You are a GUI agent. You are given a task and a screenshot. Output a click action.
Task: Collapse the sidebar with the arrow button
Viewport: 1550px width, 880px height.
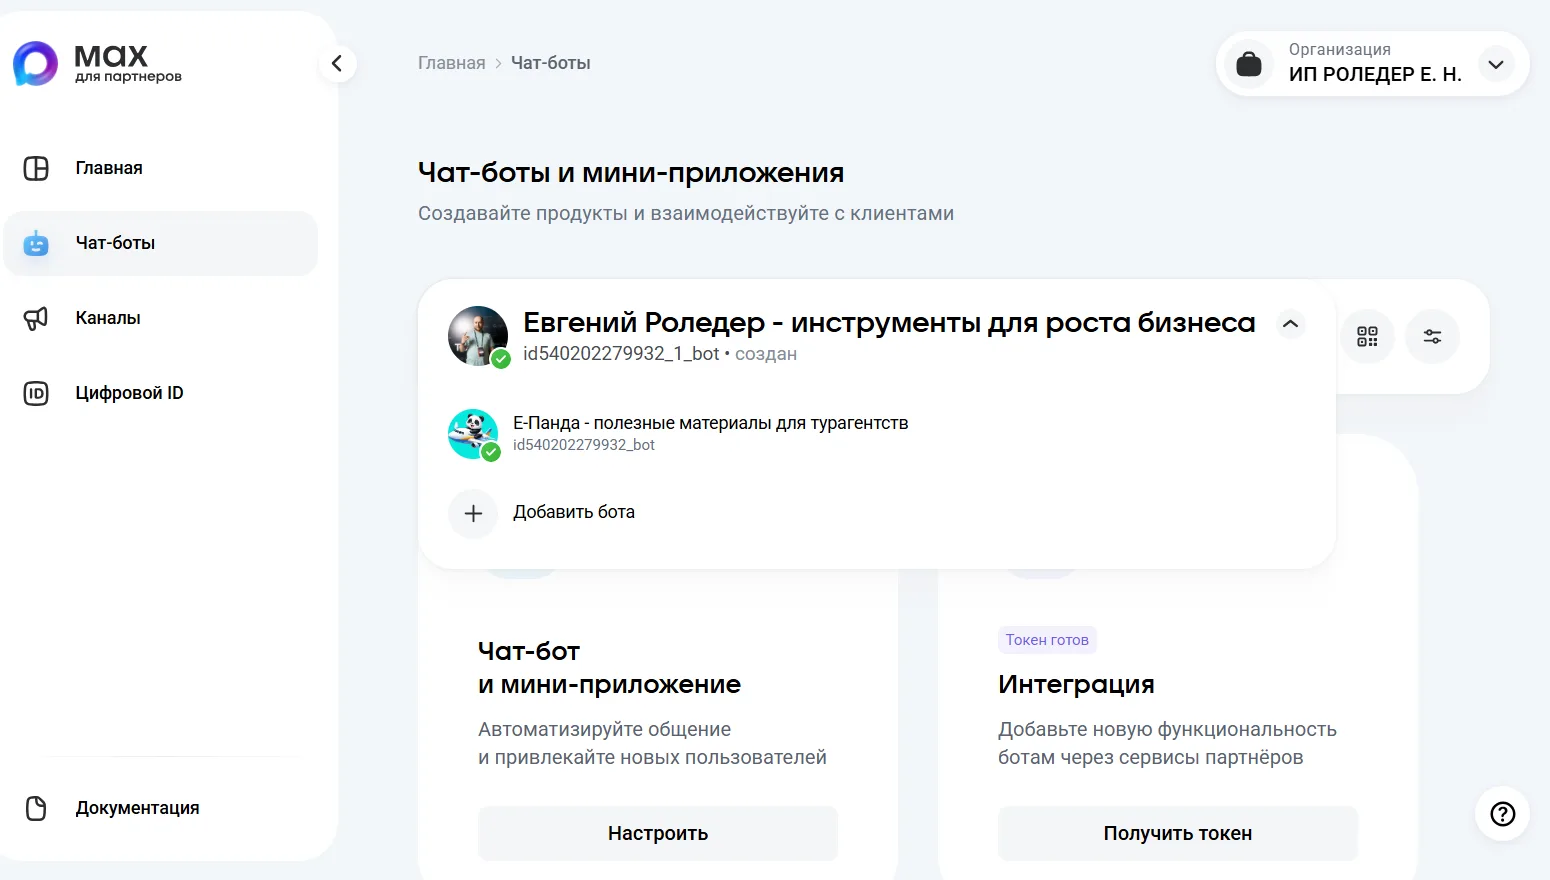tap(337, 64)
